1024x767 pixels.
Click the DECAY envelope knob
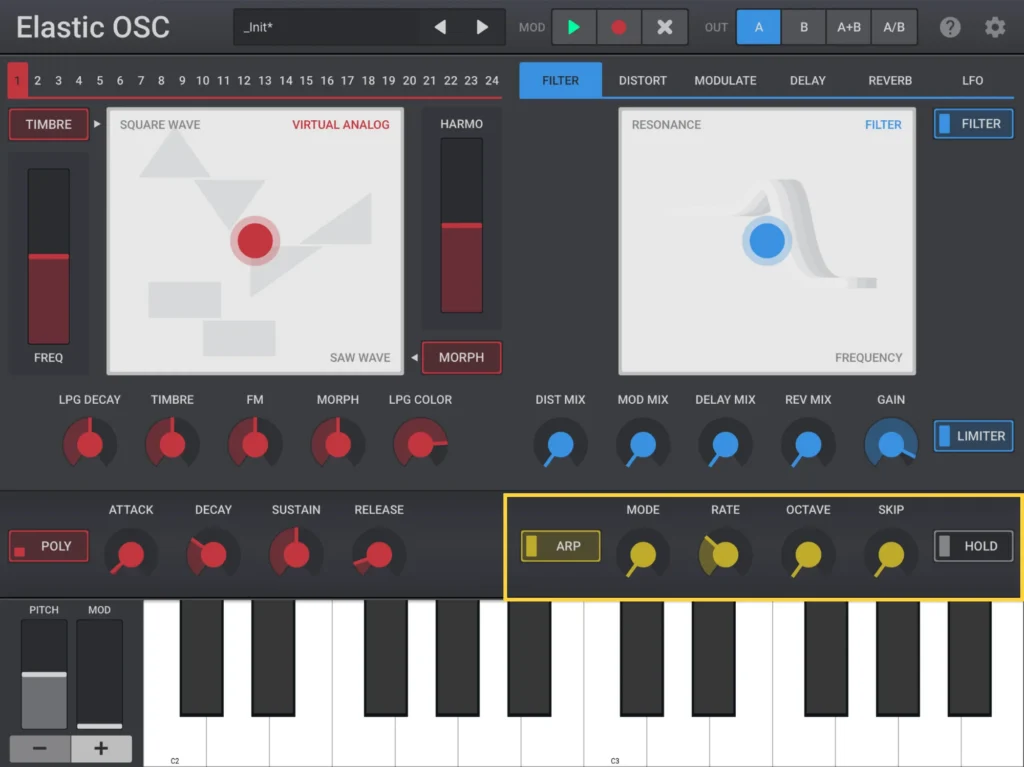(x=213, y=555)
